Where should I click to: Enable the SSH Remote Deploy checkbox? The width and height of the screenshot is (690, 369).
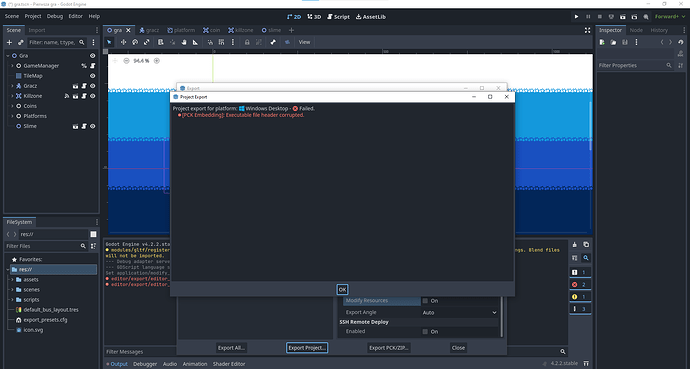click(425, 332)
